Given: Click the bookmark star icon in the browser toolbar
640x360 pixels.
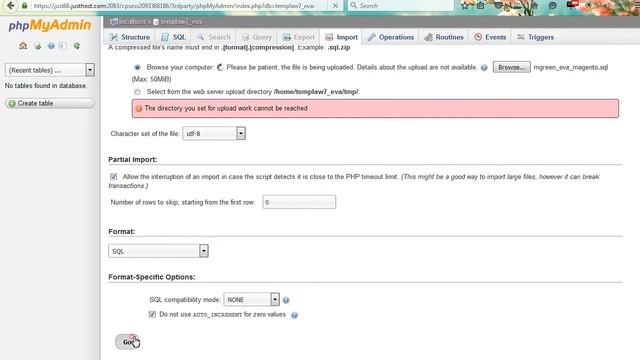Looking at the screenshot, I should (465, 6).
